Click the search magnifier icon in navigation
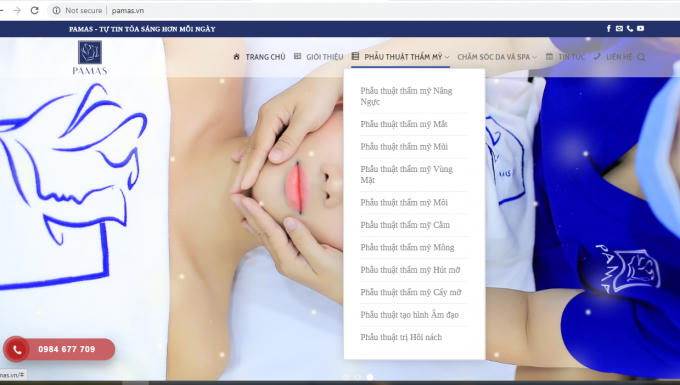 [x=641, y=57]
